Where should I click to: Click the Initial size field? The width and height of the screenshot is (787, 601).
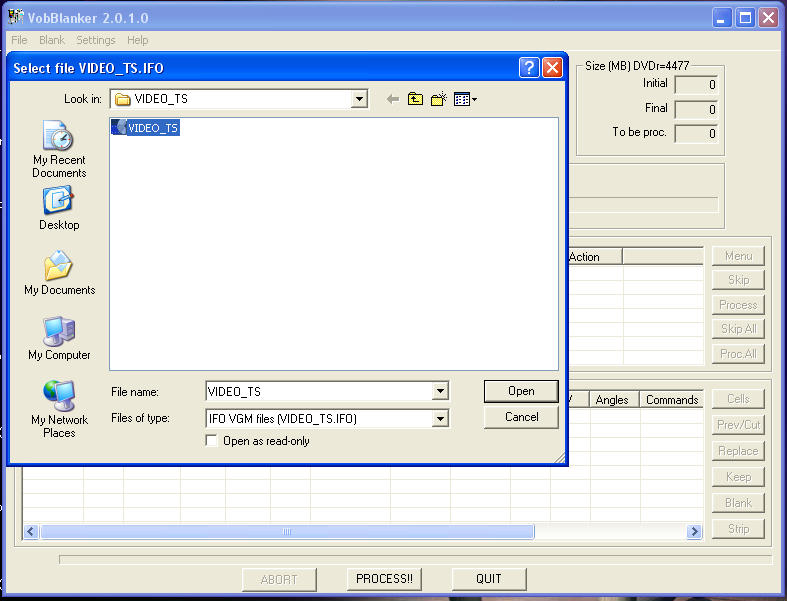click(x=696, y=84)
